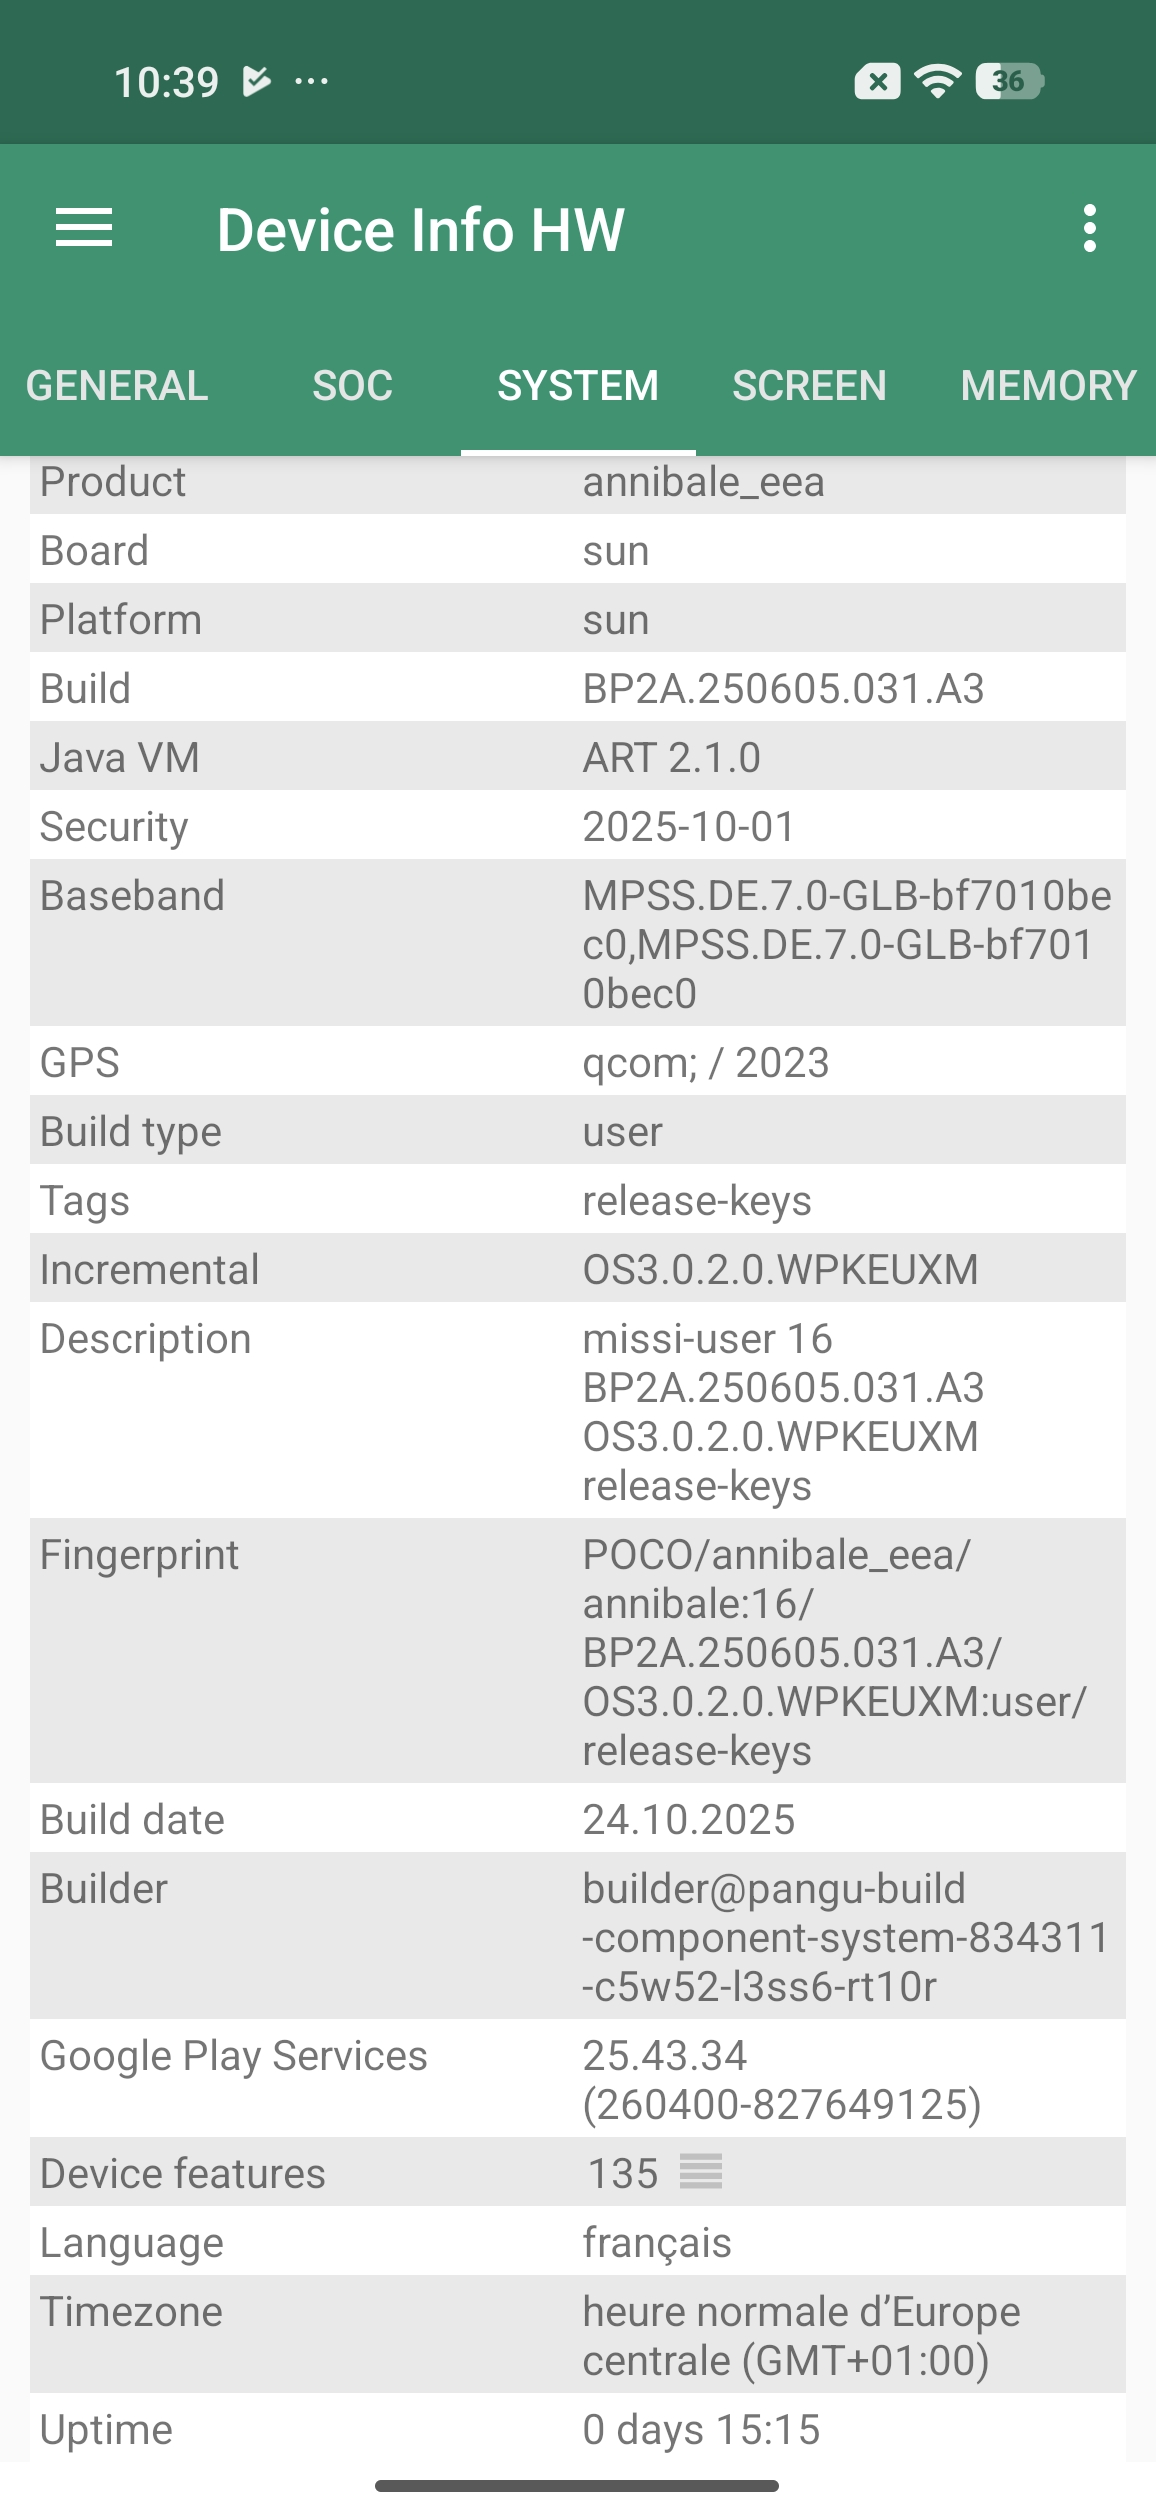Image resolution: width=1156 pixels, height=2510 pixels.
Task: Tap the battery indicator showing 36
Action: [x=1009, y=81]
